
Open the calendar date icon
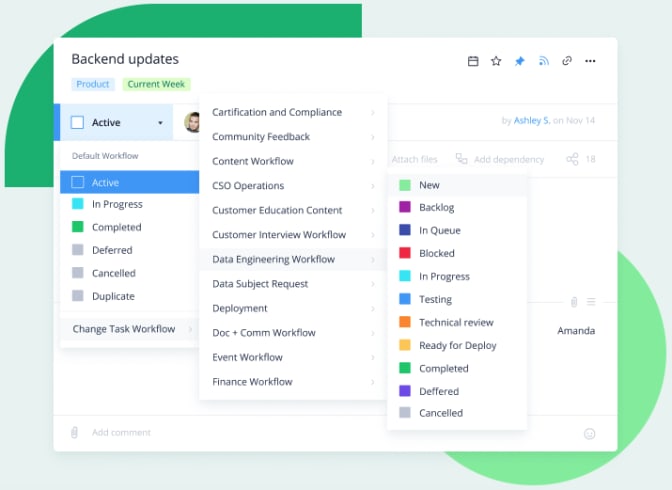tap(473, 61)
